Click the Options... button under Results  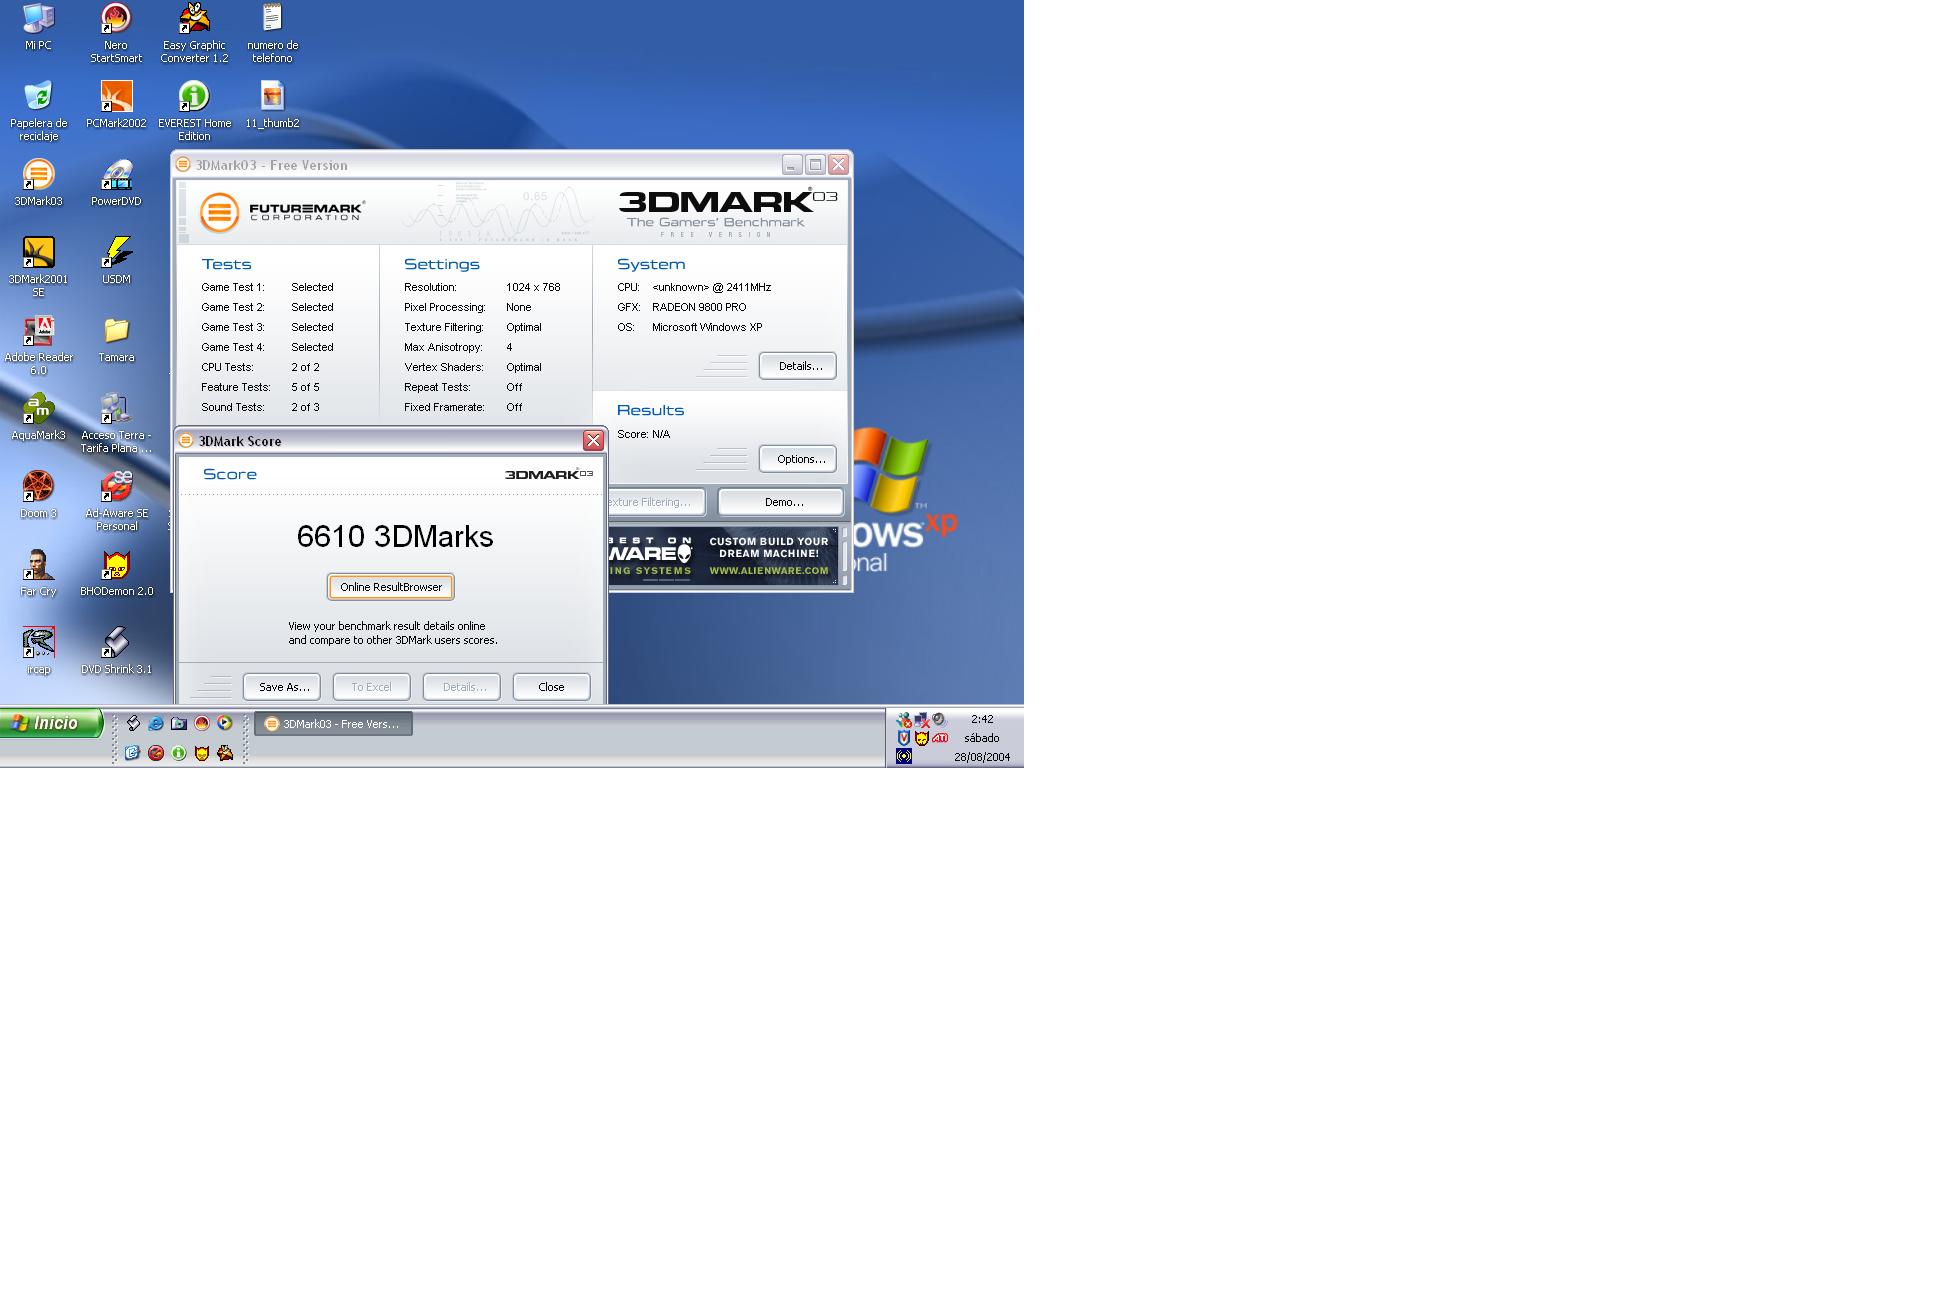pyautogui.click(x=798, y=459)
